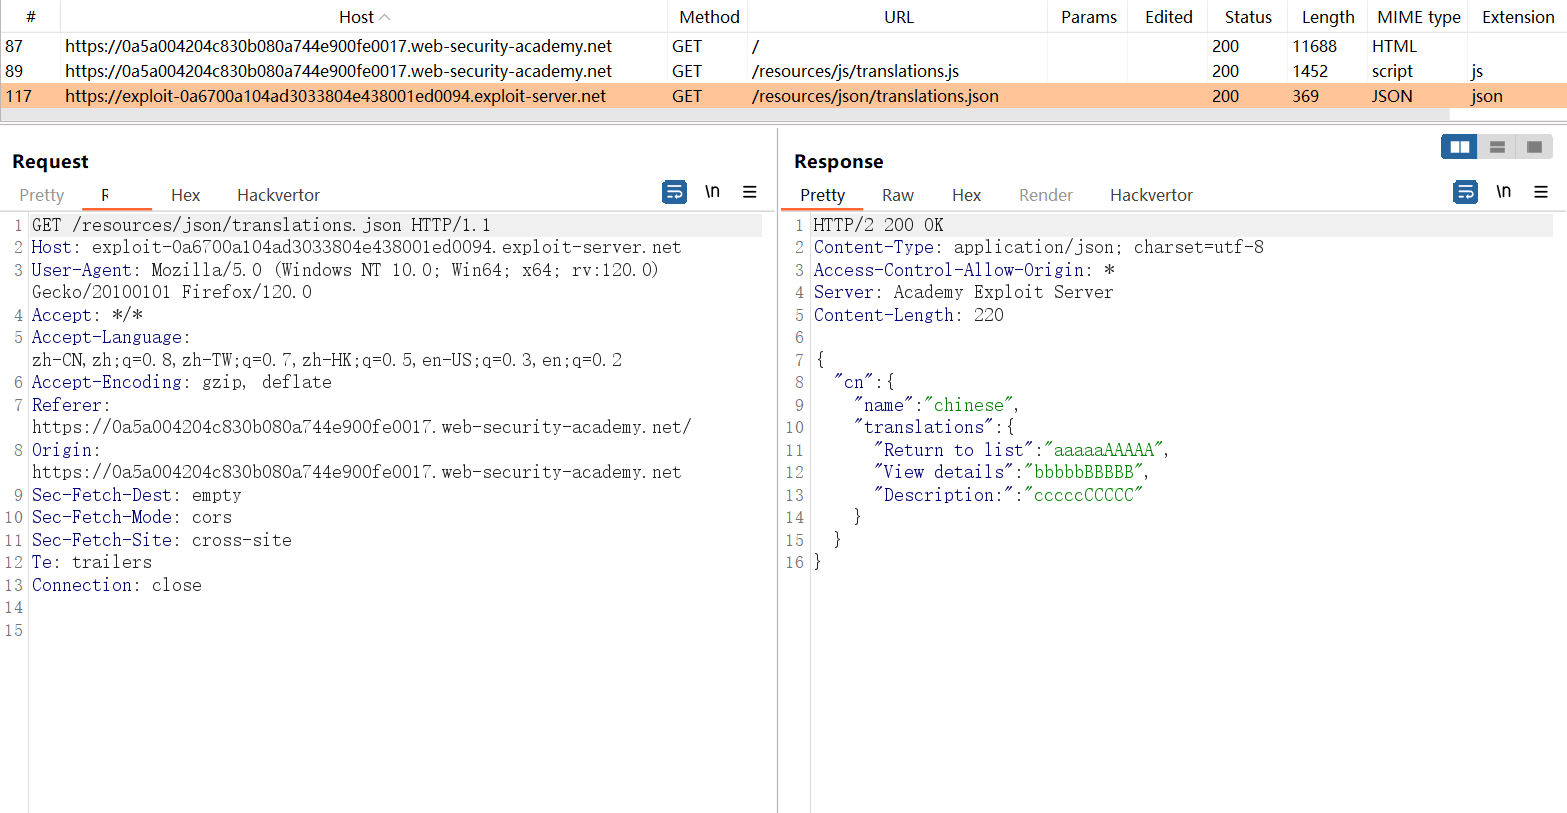Click the User-Agent header line
Viewport: 1567px width, 813px height.
click(x=345, y=281)
